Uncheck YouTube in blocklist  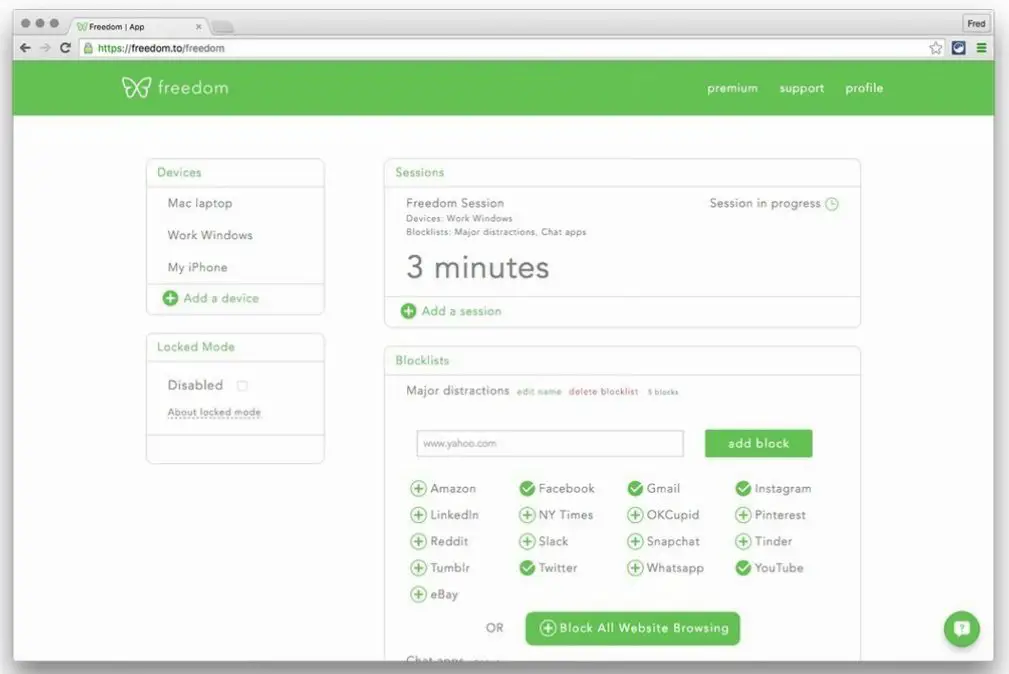coord(743,568)
